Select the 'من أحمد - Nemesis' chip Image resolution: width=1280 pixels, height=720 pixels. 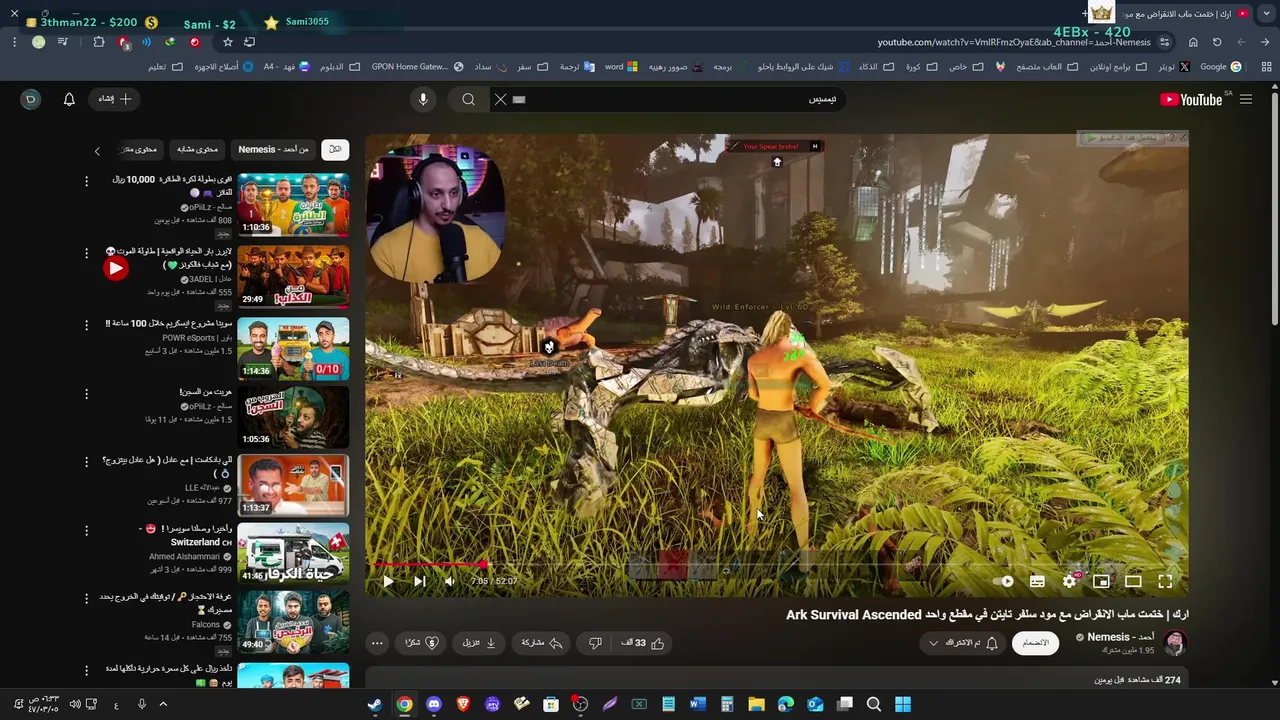pos(273,149)
